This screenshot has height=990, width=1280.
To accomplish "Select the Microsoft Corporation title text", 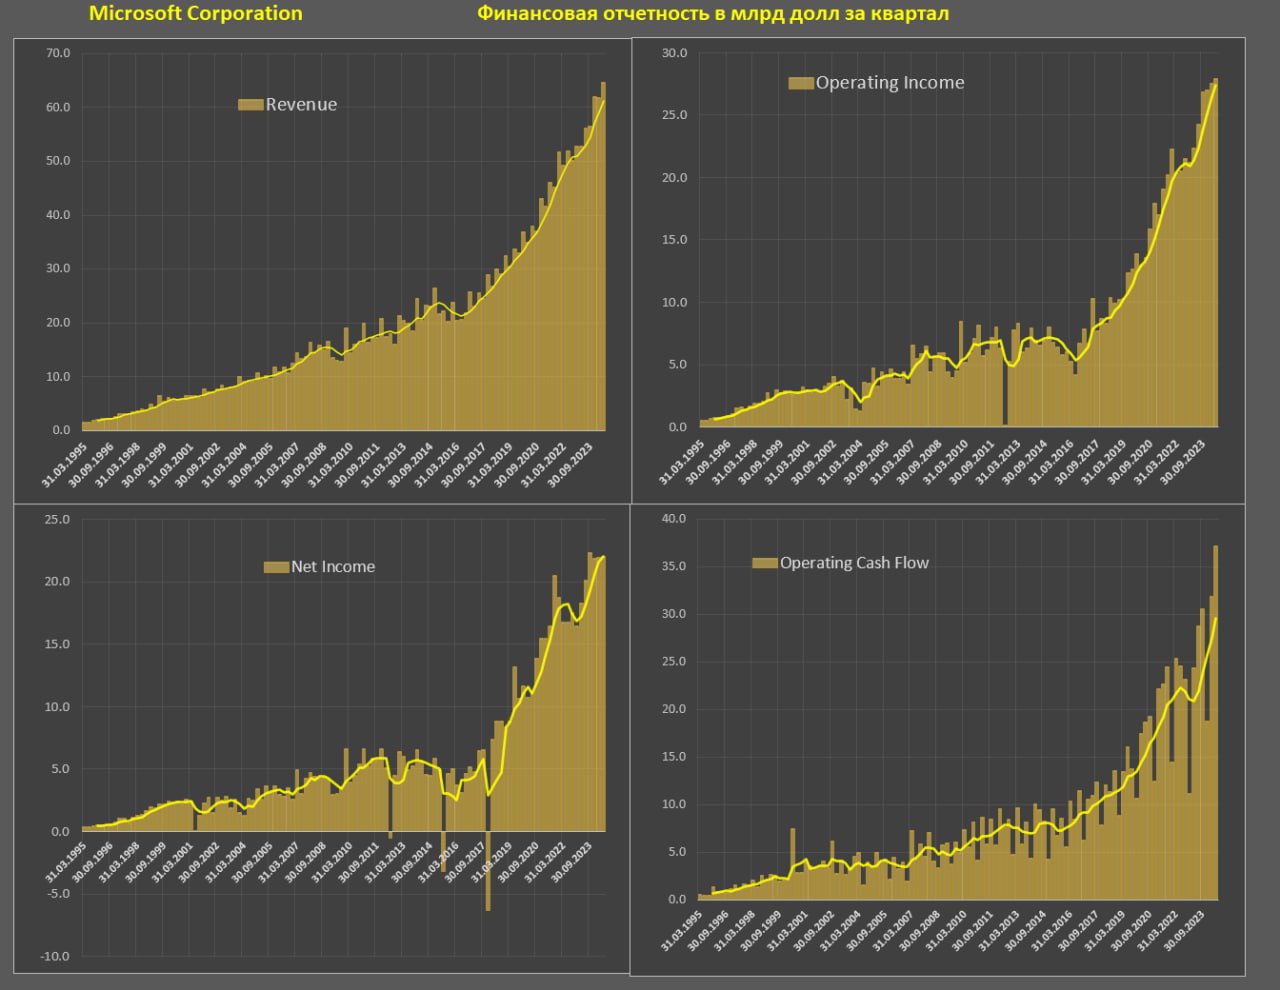I will 196,13.
